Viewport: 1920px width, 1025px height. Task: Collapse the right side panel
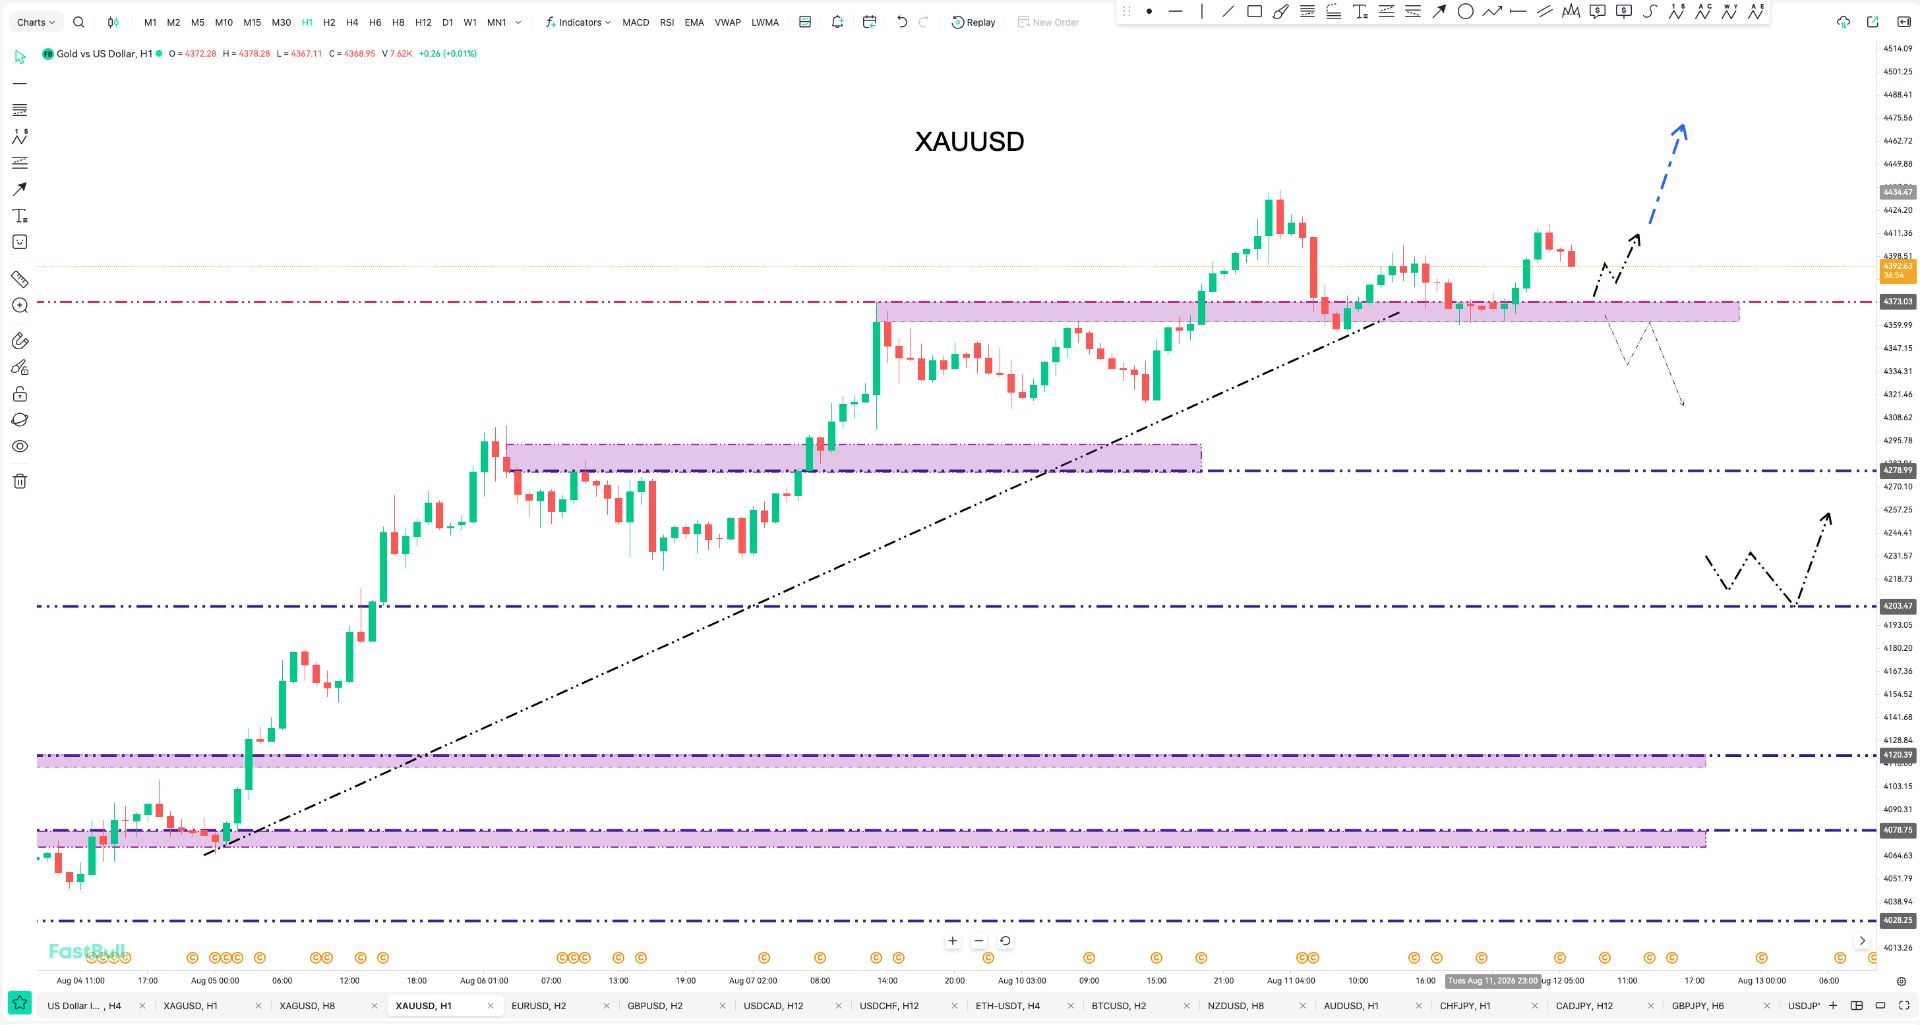pyautogui.click(x=1904, y=22)
